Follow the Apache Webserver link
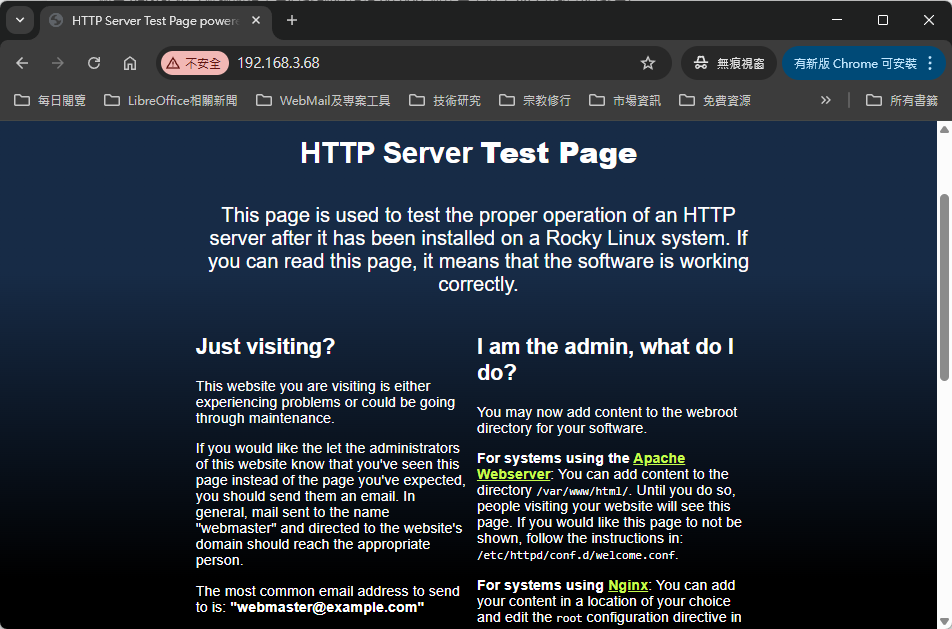The width and height of the screenshot is (952, 629). point(581,466)
